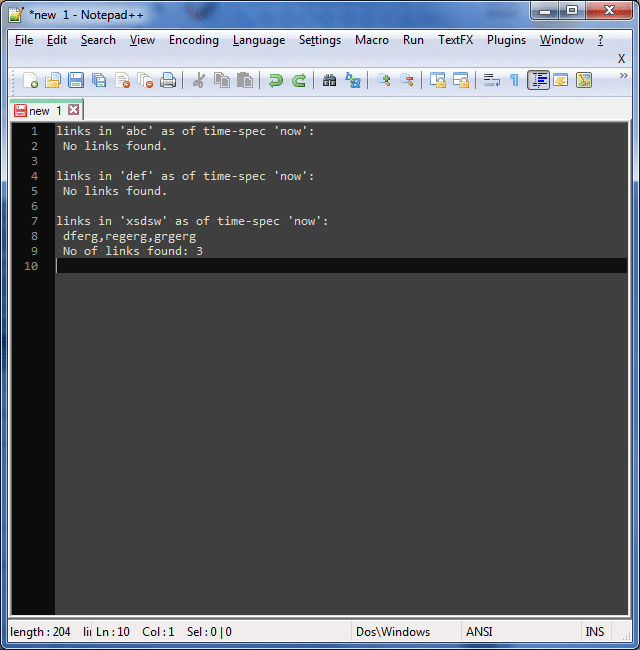Click the text "links in 'abc' as of time-spec"
Screen dimensions: 640x650
click(x=161, y=131)
